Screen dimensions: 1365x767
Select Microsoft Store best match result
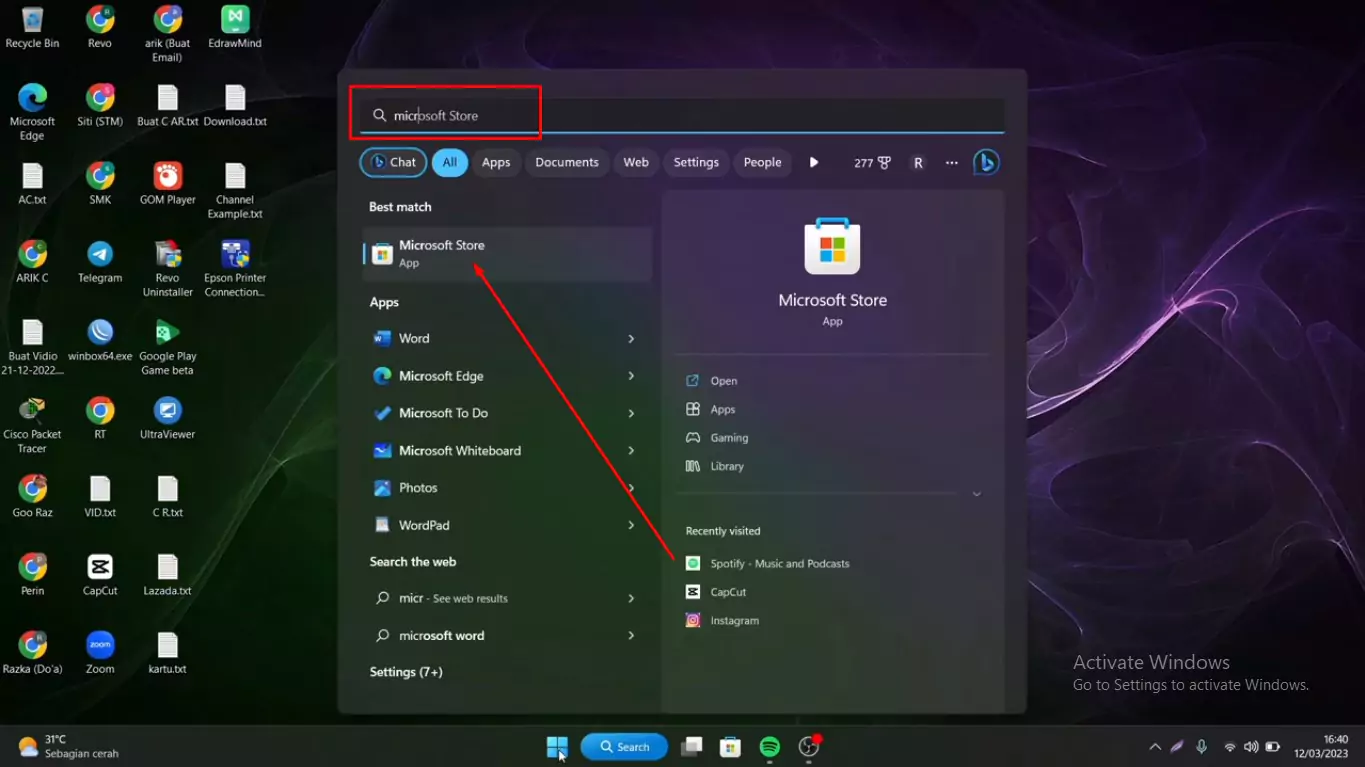507,254
